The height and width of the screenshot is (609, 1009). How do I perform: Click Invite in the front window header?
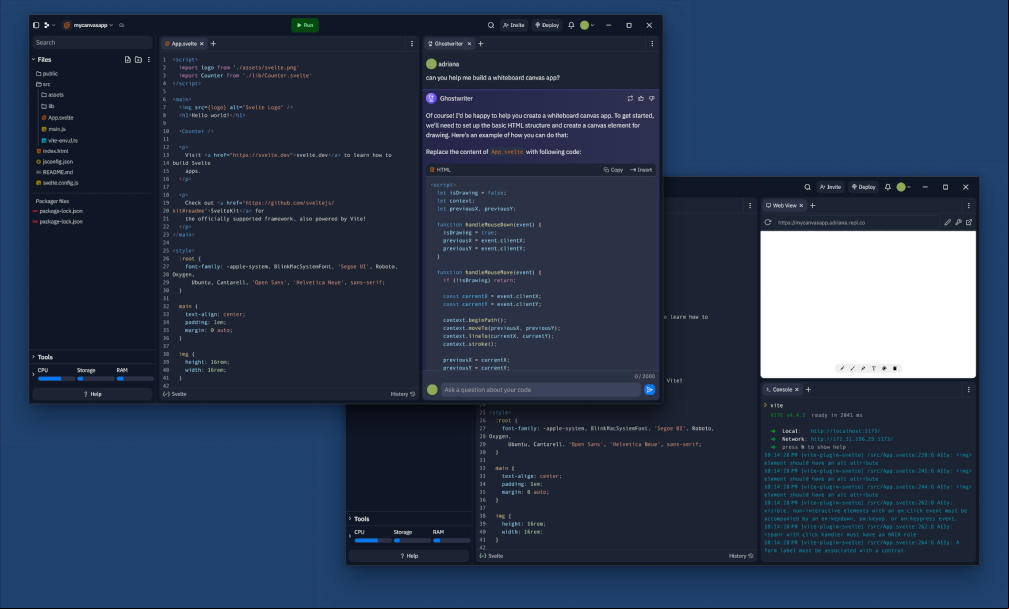pos(514,25)
